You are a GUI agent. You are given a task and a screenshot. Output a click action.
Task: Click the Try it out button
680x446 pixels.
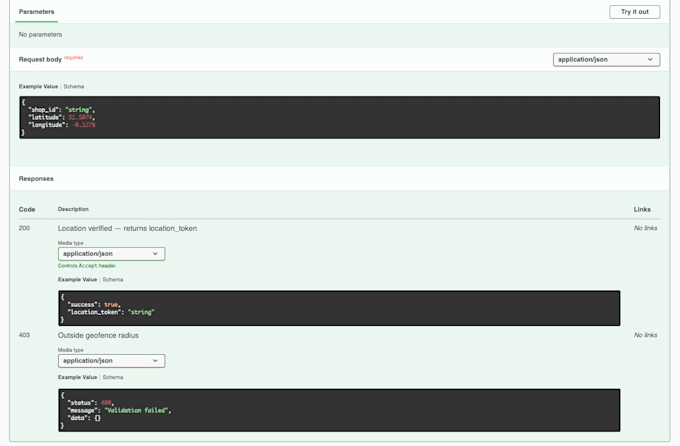pos(634,12)
